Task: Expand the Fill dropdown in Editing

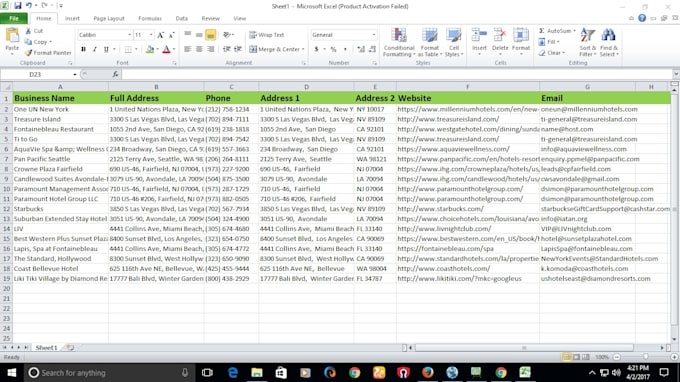Action: [558, 42]
